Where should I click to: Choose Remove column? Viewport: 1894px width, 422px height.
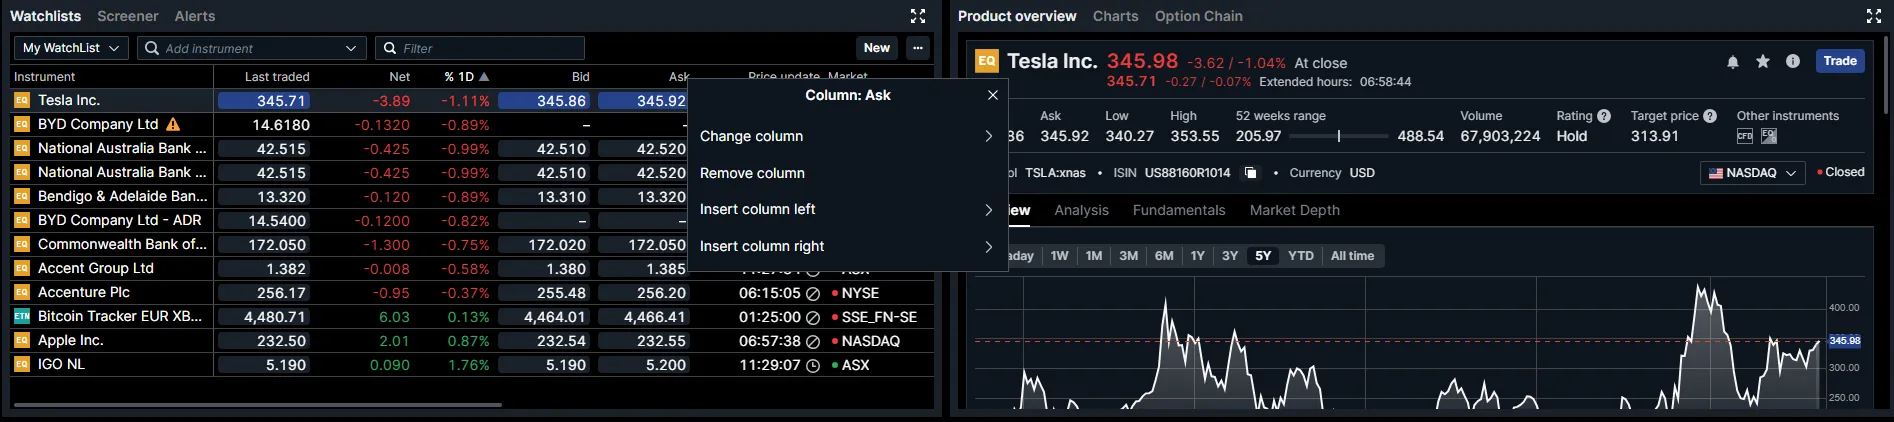847,173
